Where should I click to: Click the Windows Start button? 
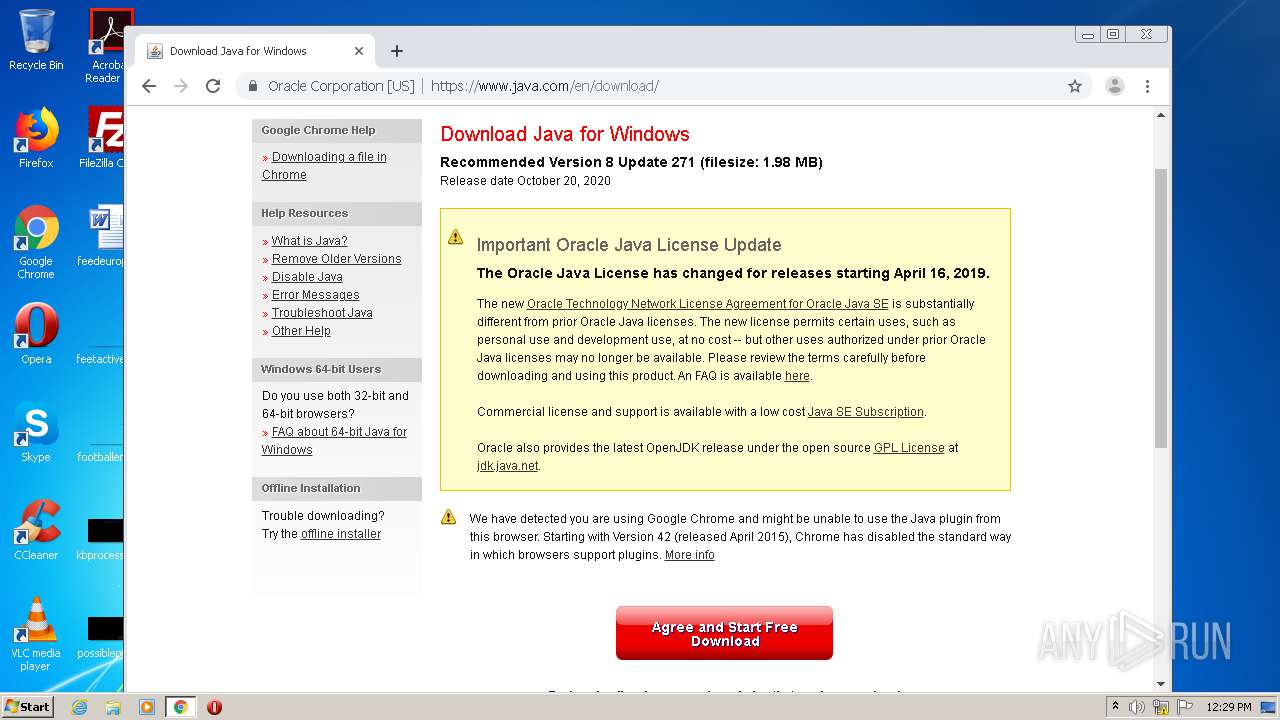pyautogui.click(x=27, y=706)
